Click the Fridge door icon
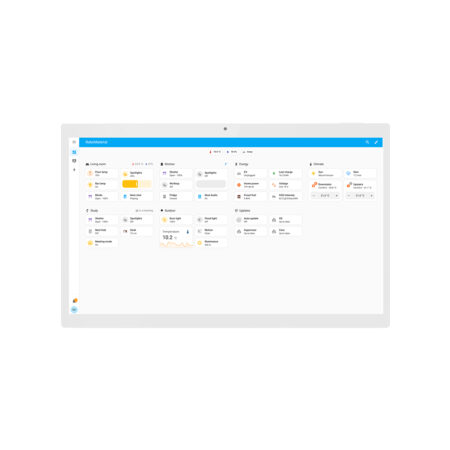The height and width of the screenshot is (450, 450). click(x=164, y=196)
